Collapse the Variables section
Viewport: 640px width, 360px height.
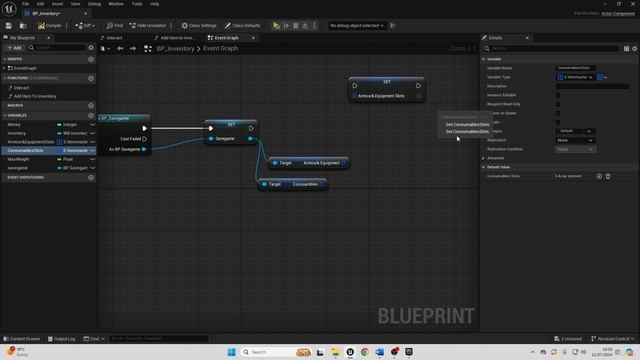coord(4,116)
